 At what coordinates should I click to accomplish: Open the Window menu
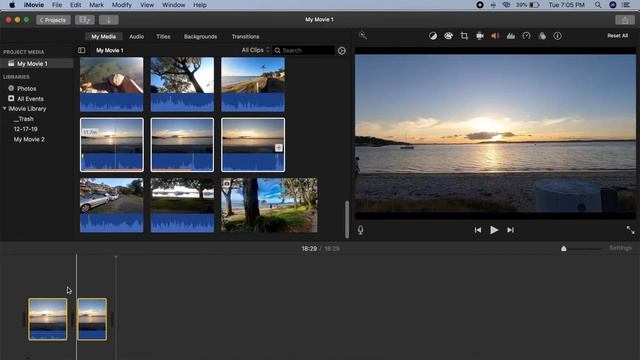(x=173, y=5)
